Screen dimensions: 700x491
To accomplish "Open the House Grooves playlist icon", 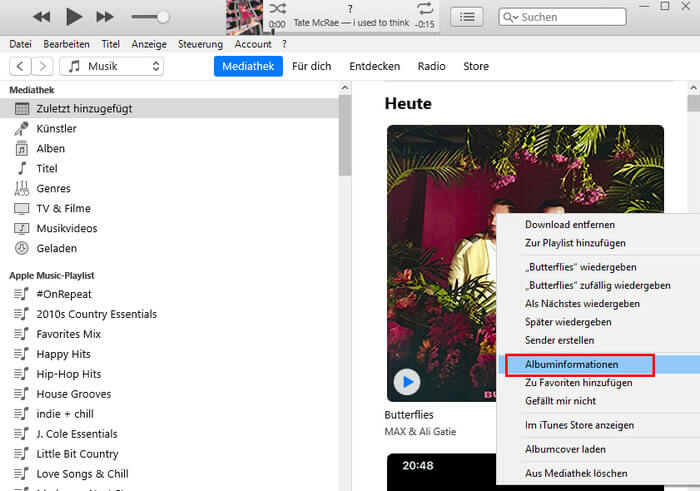I will point(21,394).
